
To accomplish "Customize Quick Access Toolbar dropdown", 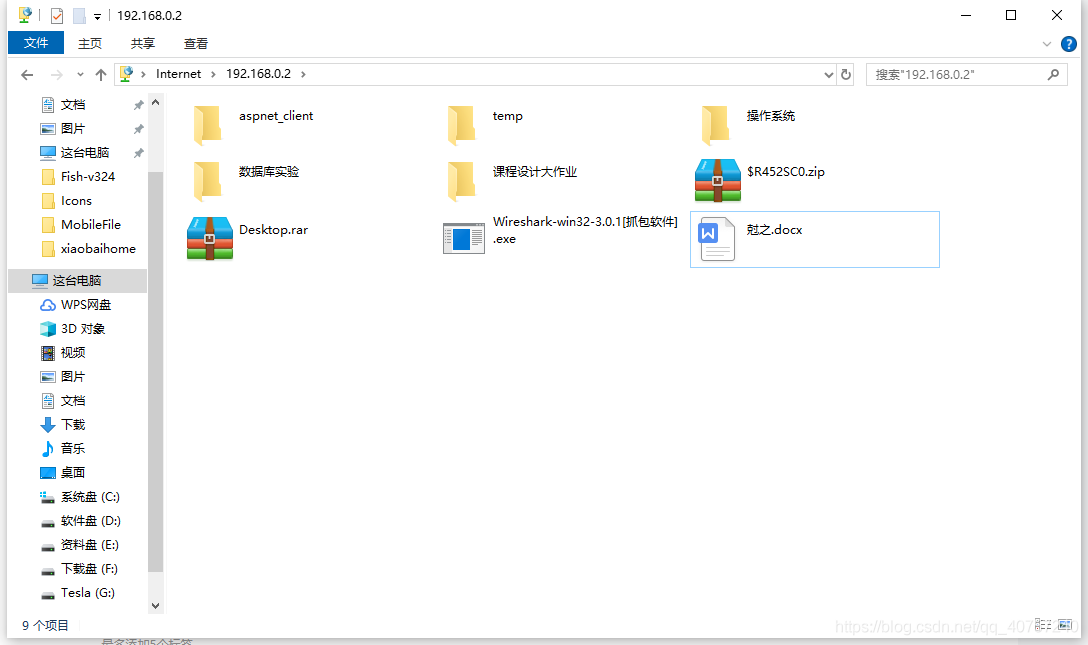I will 97,16.
